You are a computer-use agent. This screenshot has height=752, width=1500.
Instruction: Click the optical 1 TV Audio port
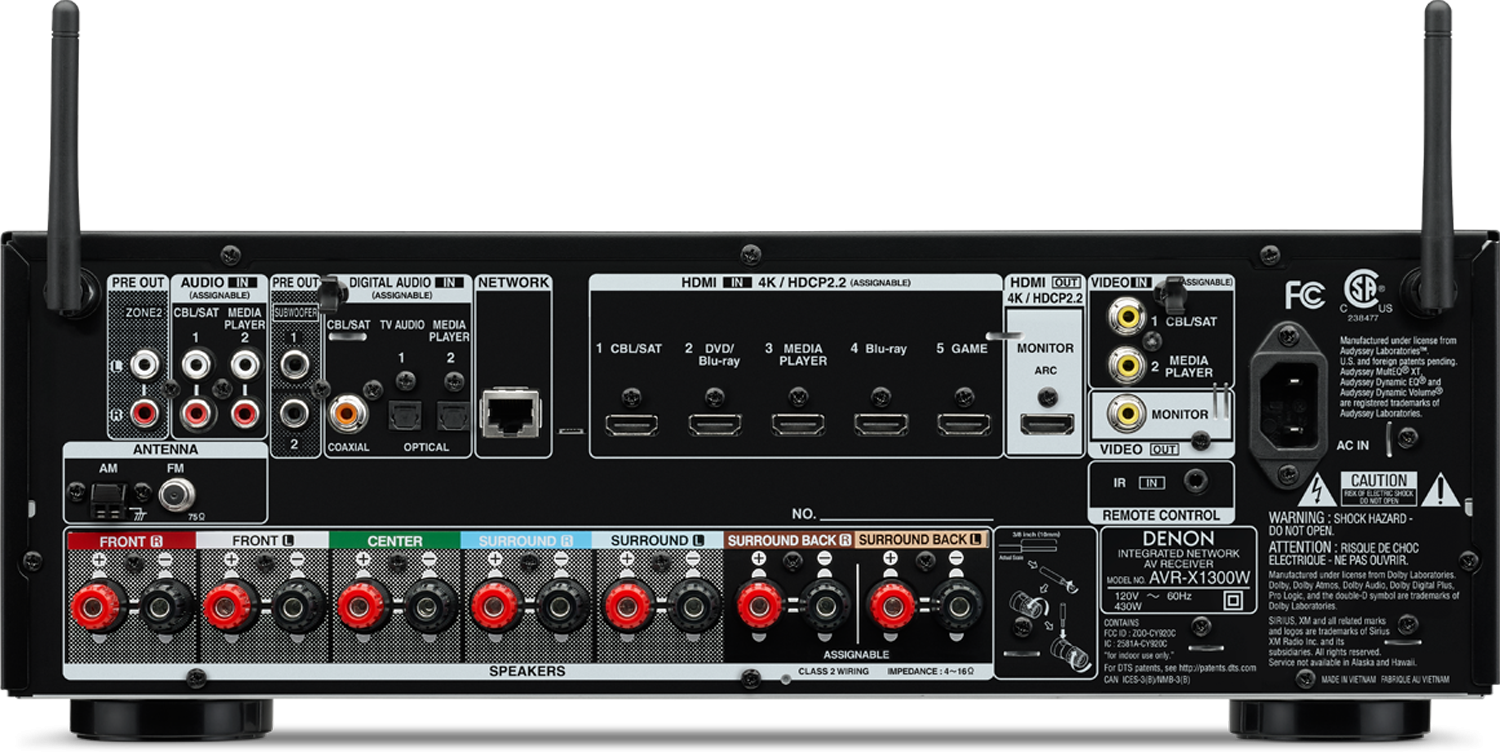coord(404,414)
